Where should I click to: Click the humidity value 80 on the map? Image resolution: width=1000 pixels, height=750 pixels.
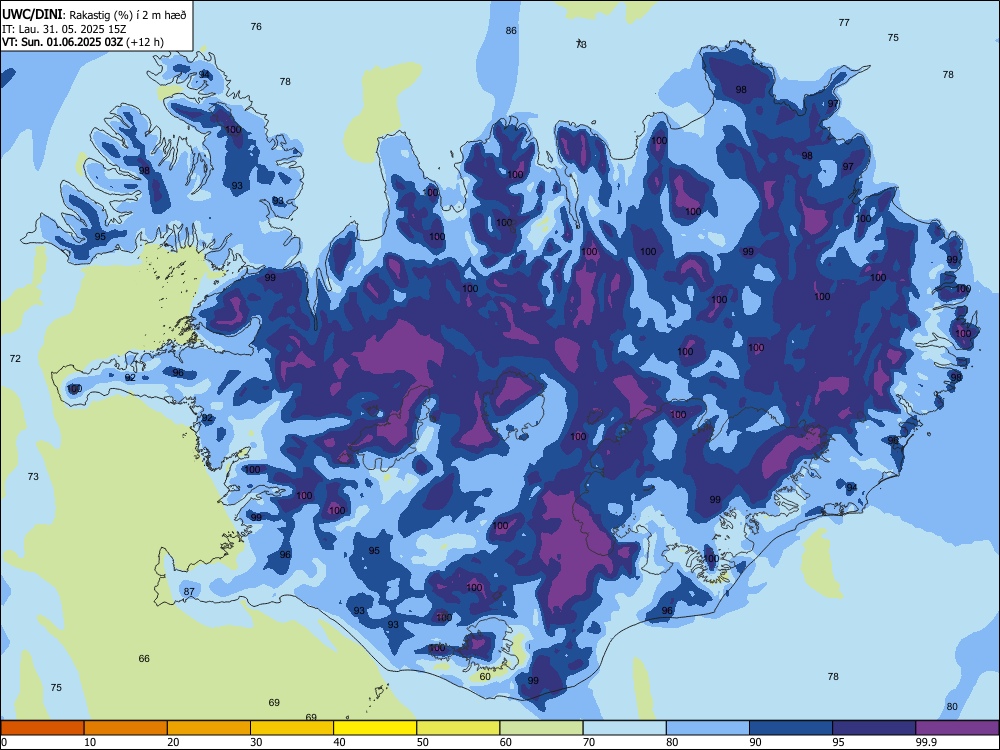pos(952,706)
